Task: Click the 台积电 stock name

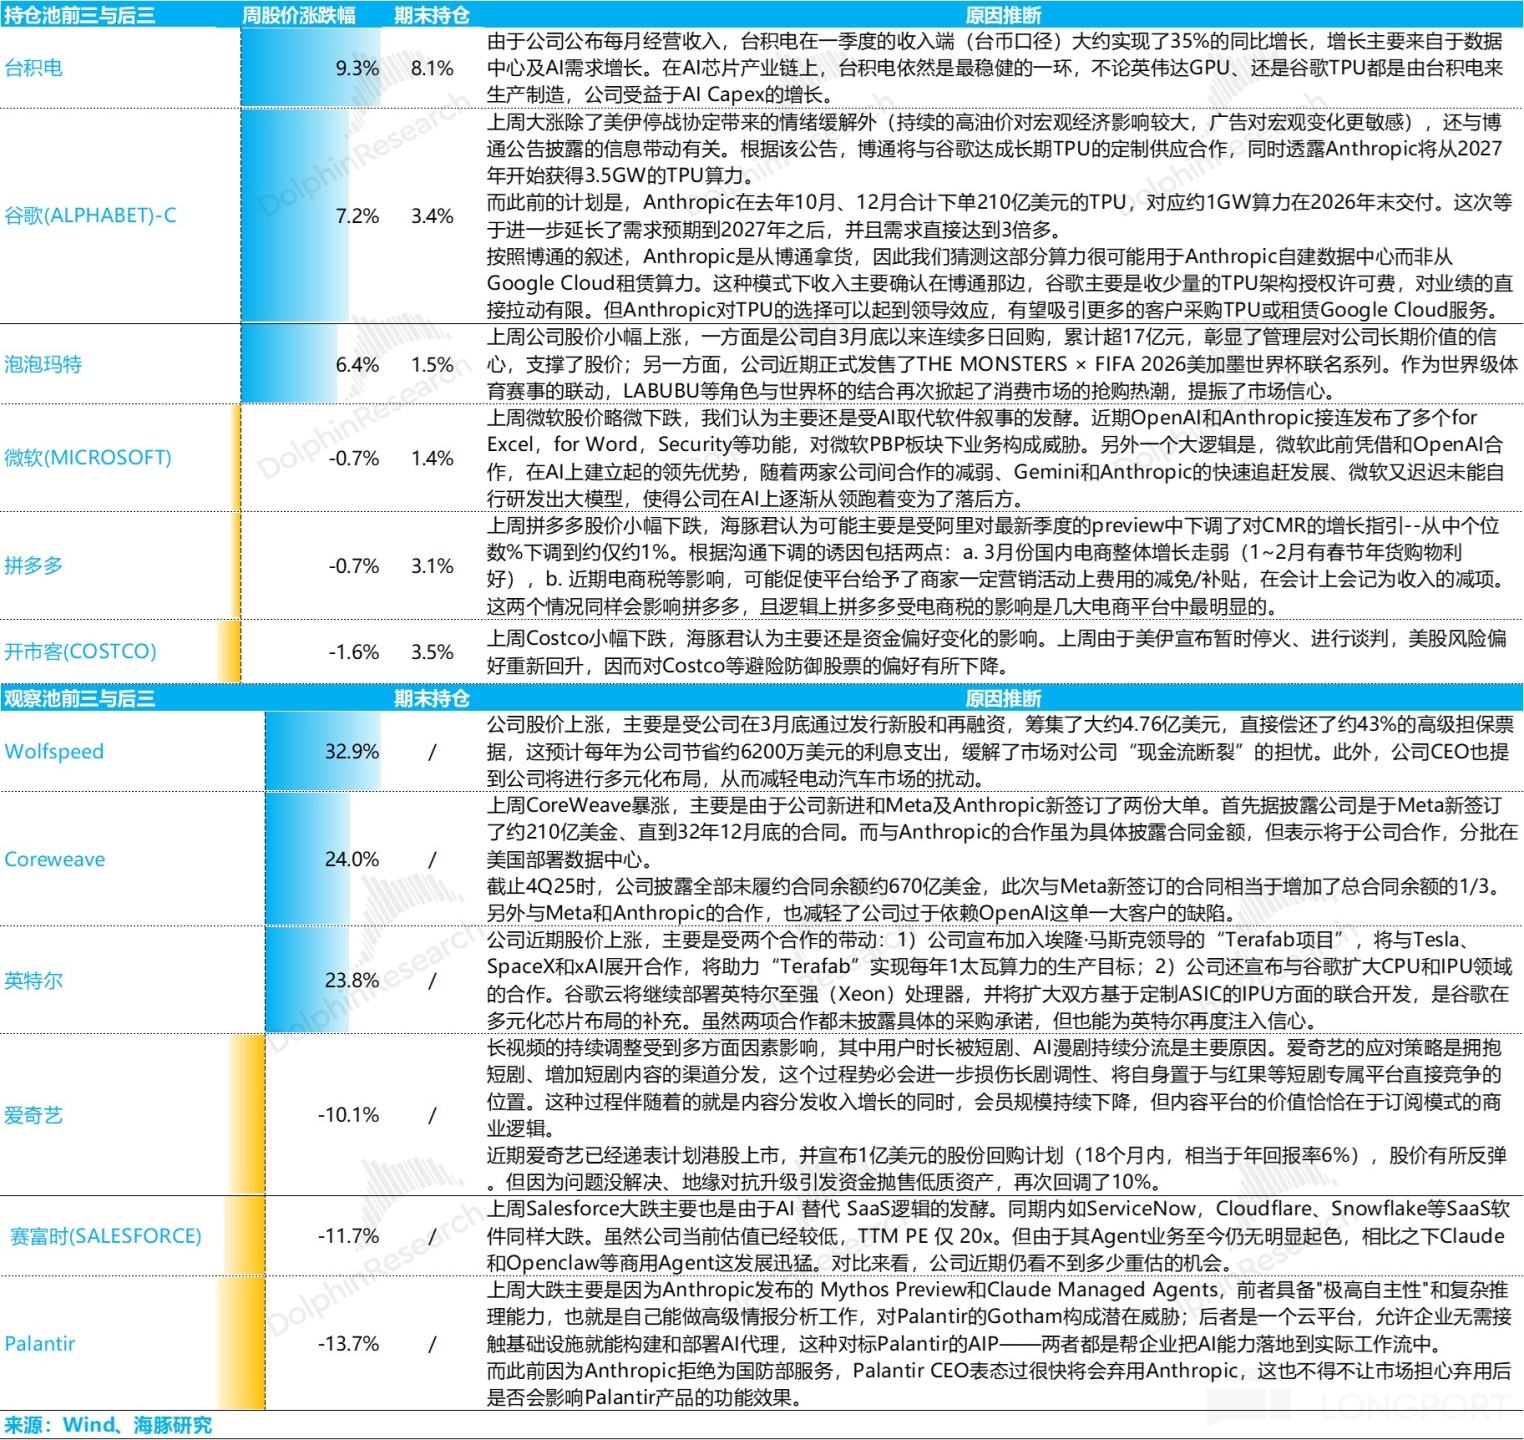Action: pyautogui.click(x=34, y=68)
